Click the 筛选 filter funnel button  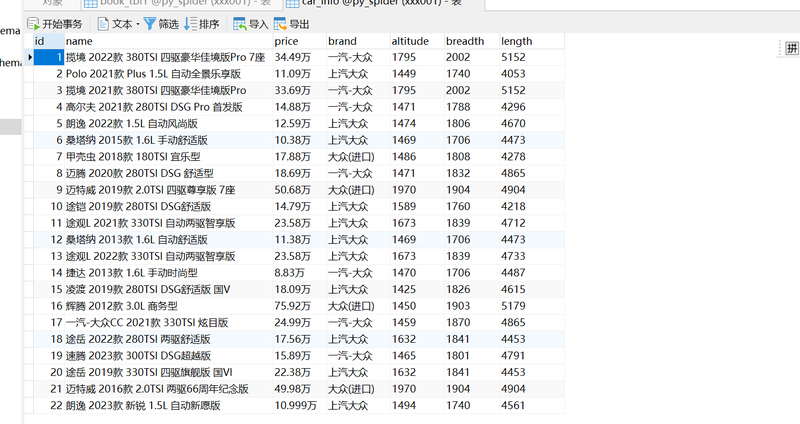pyautogui.click(x=161, y=24)
